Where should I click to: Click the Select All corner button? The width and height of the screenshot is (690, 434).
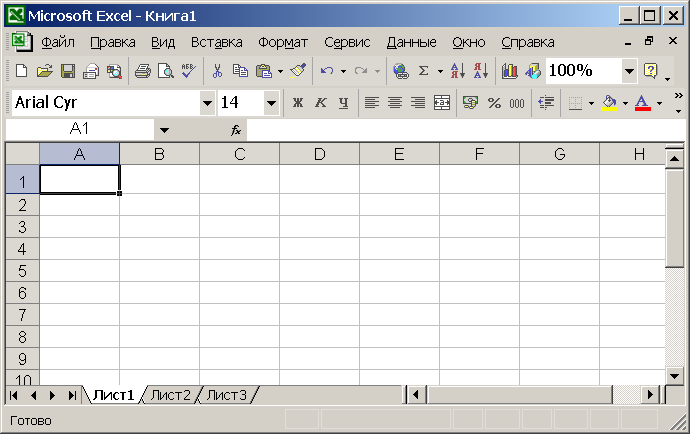coord(22,154)
